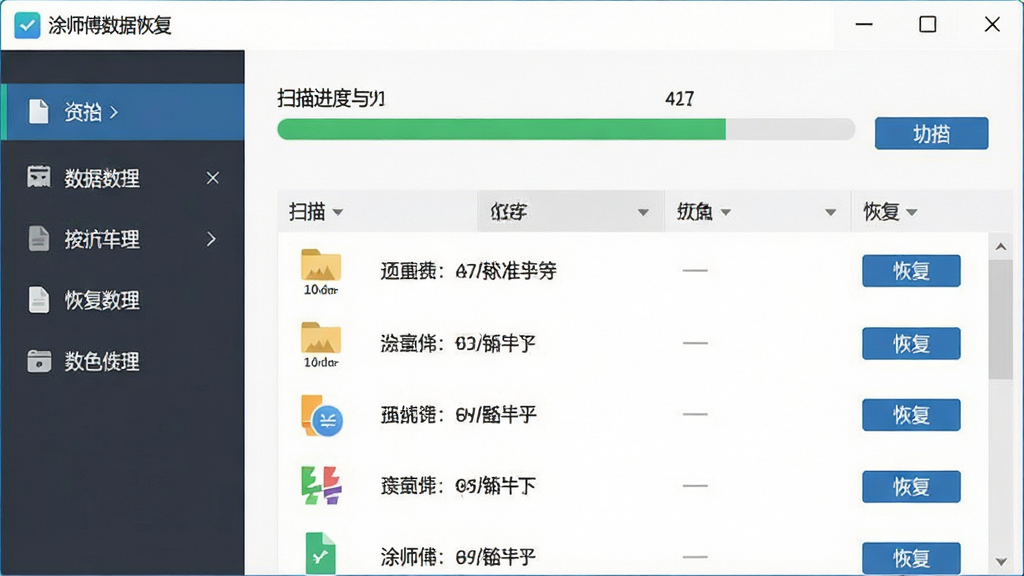Screen dimensions: 1024x576
Task: Click the 扫描进度 label above the bar
Action: (x=331, y=99)
